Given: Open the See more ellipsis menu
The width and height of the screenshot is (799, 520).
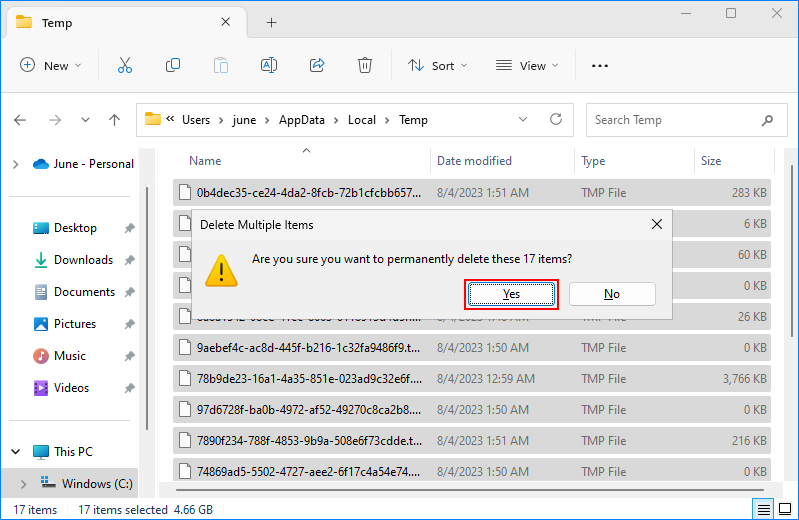Looking at the screenshot, I should click(600, 66).
